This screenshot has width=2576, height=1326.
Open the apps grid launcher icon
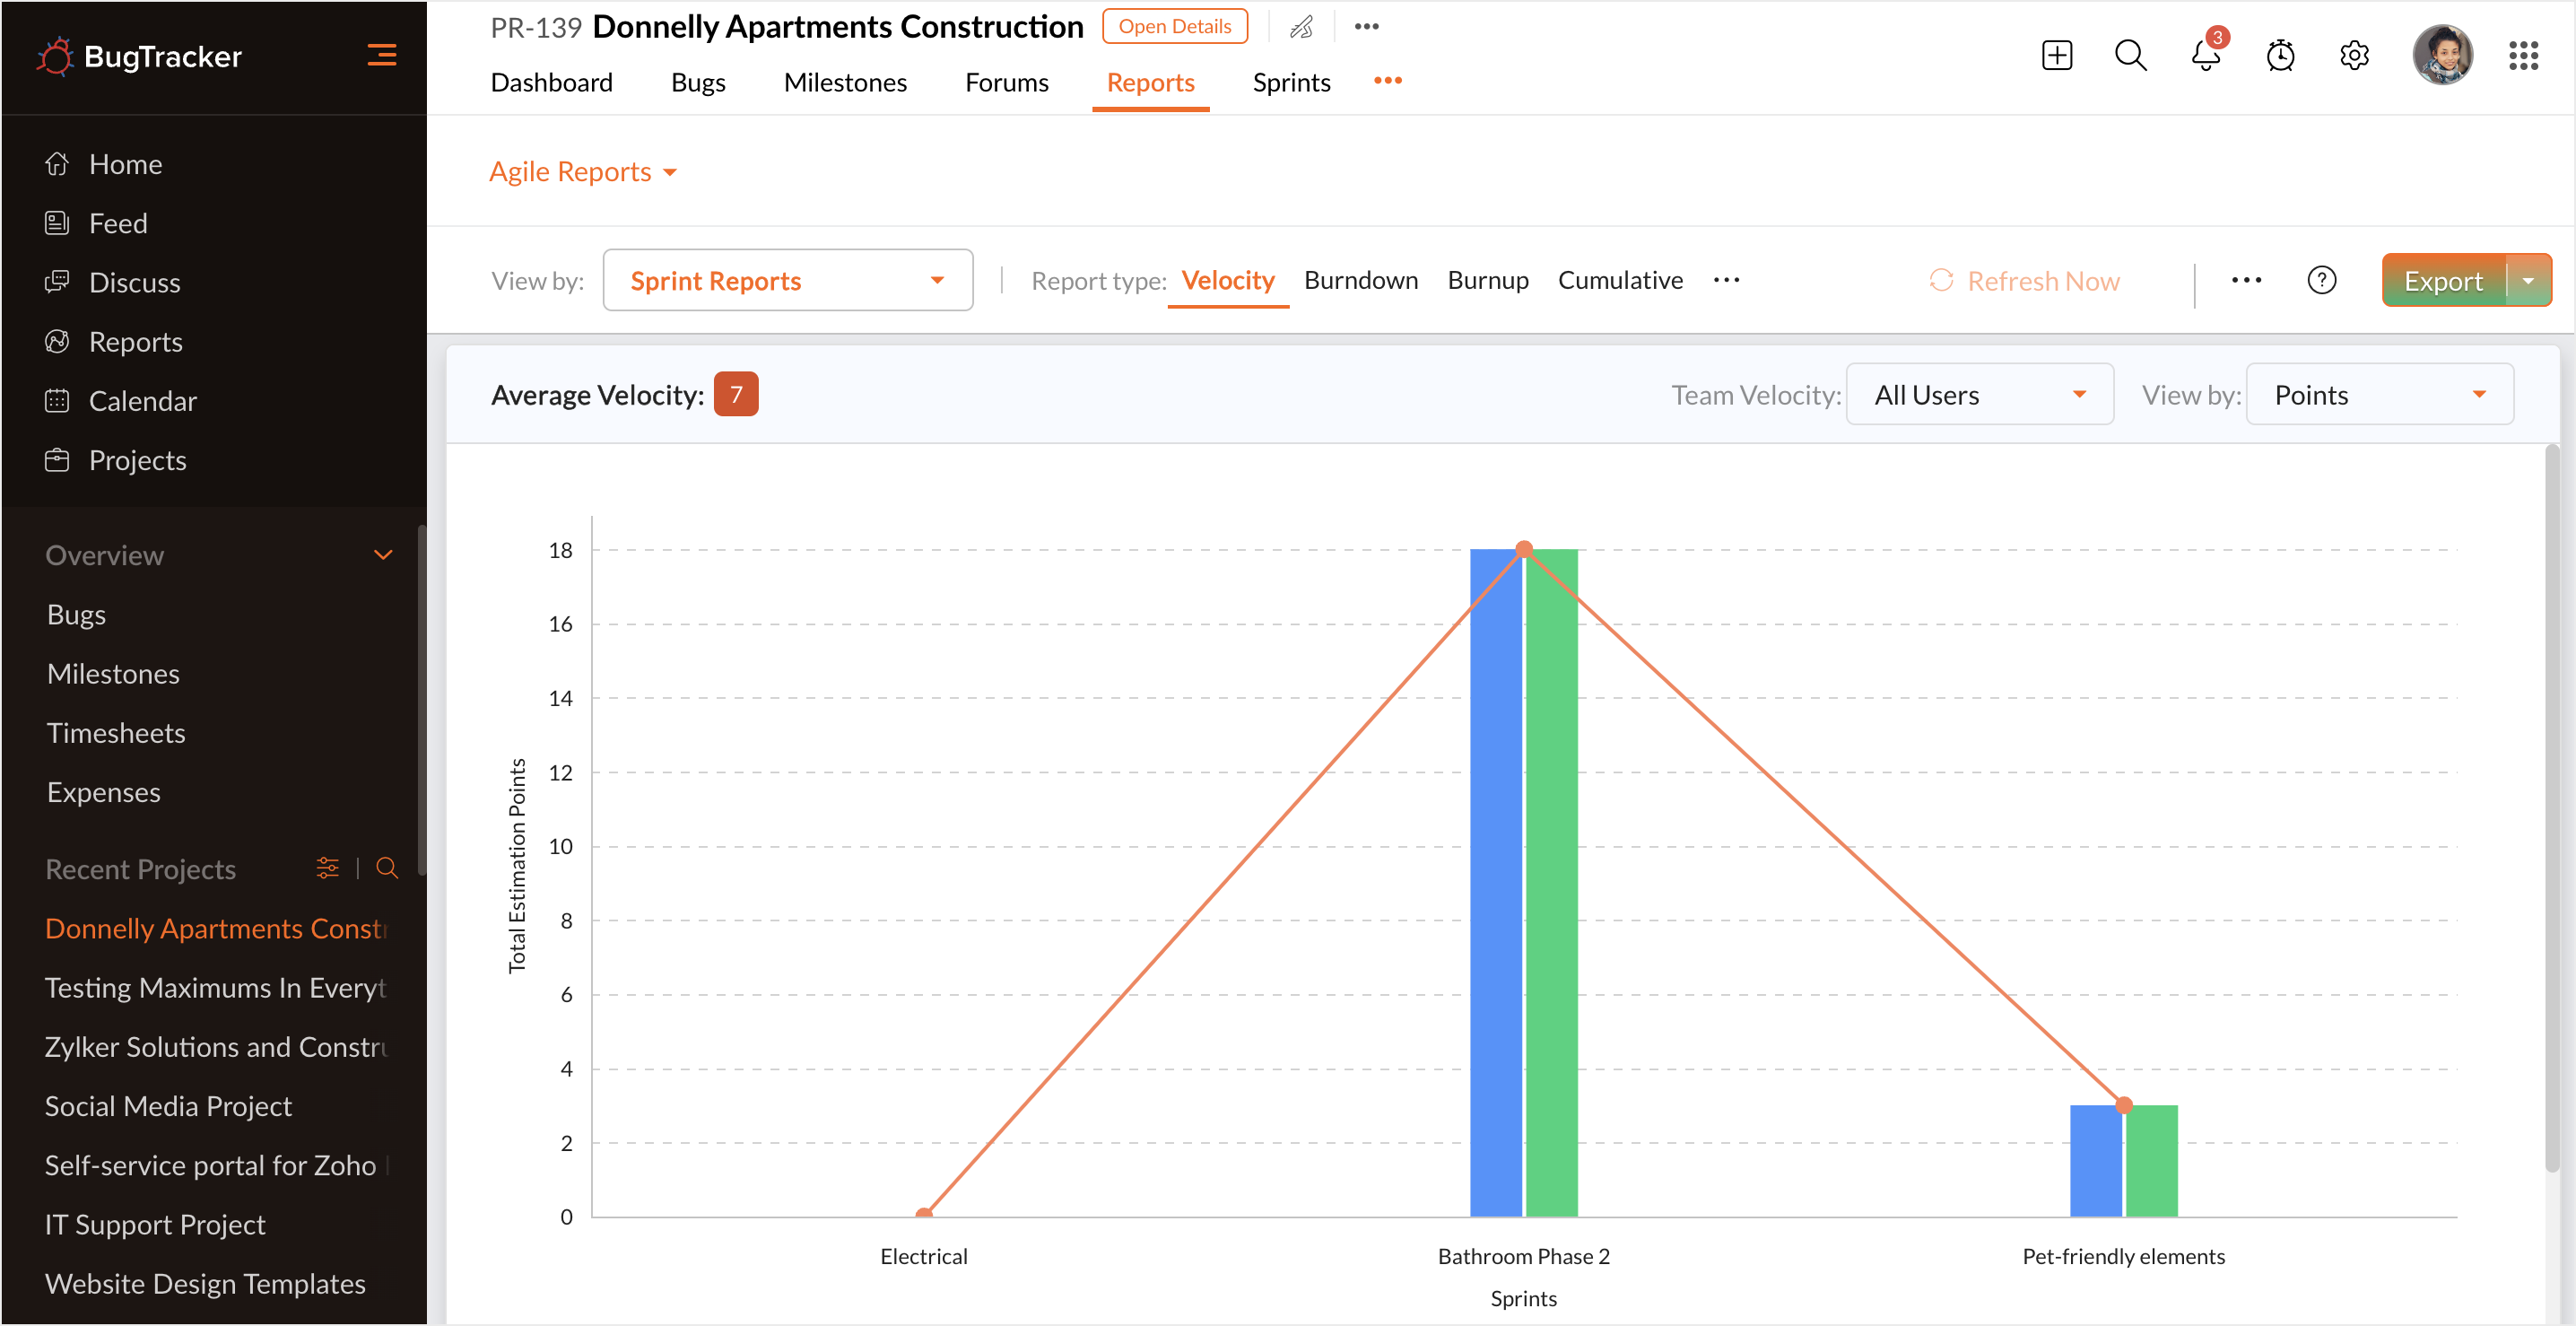2523,56
